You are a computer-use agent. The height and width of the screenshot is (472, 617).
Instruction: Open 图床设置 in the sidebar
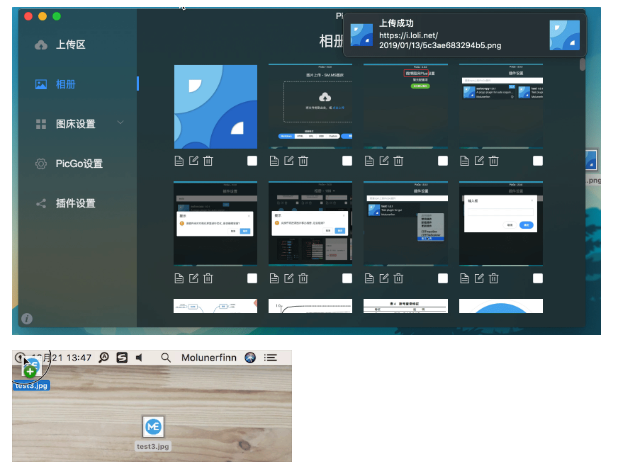coord(76,124)
